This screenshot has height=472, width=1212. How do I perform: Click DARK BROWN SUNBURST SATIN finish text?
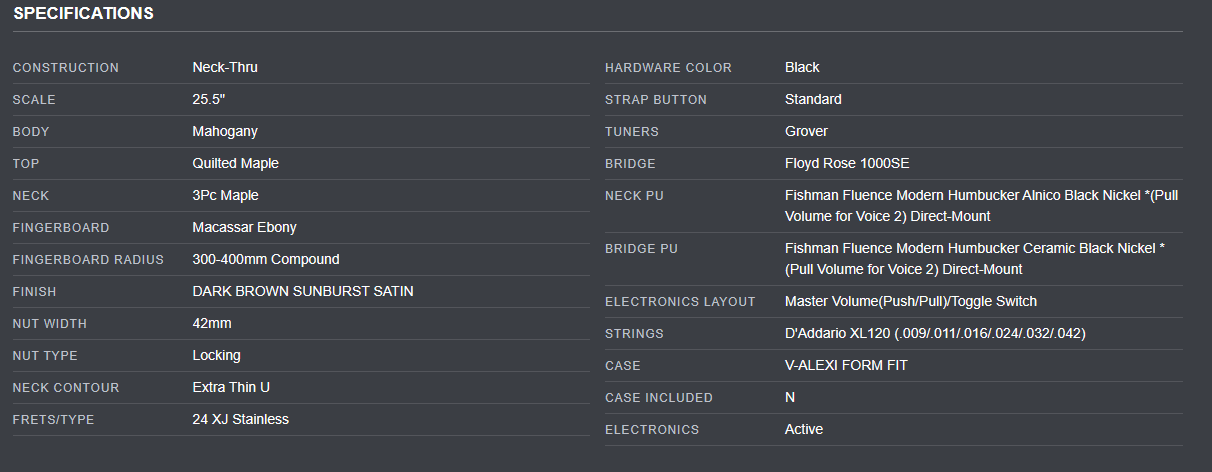[302, 291]
